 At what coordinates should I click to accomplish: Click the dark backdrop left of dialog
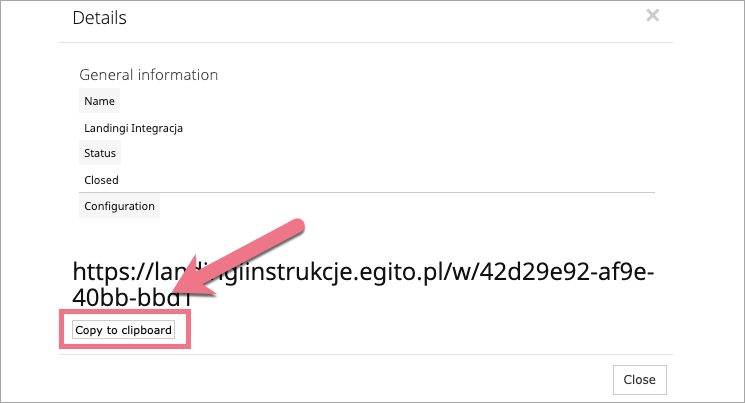[29, 200]
